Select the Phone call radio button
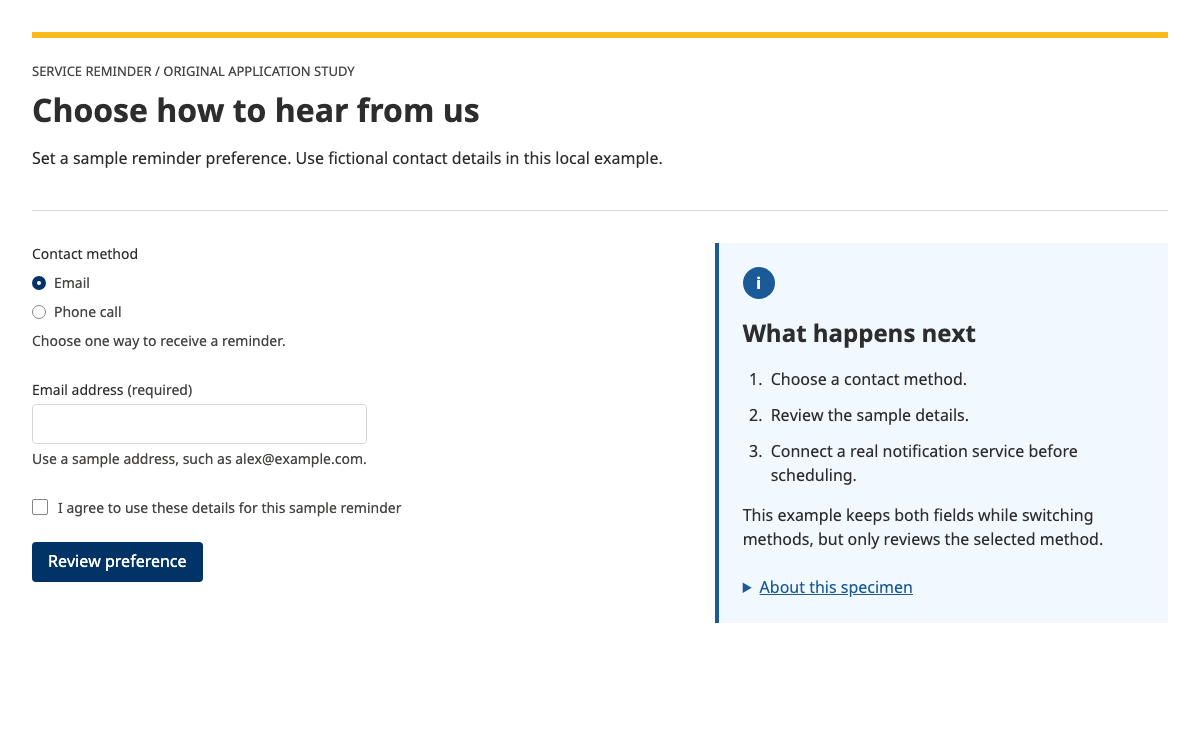The height and width of the screenshot is (750, 1200). 39,312
